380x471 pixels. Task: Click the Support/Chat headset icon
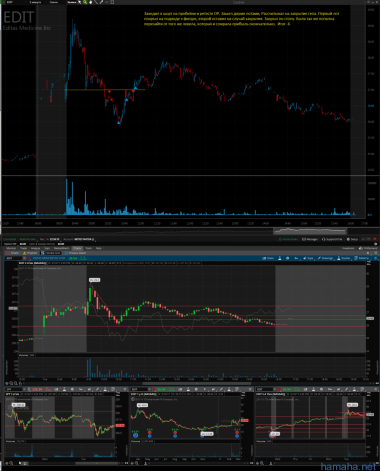[x=324, y=239]
